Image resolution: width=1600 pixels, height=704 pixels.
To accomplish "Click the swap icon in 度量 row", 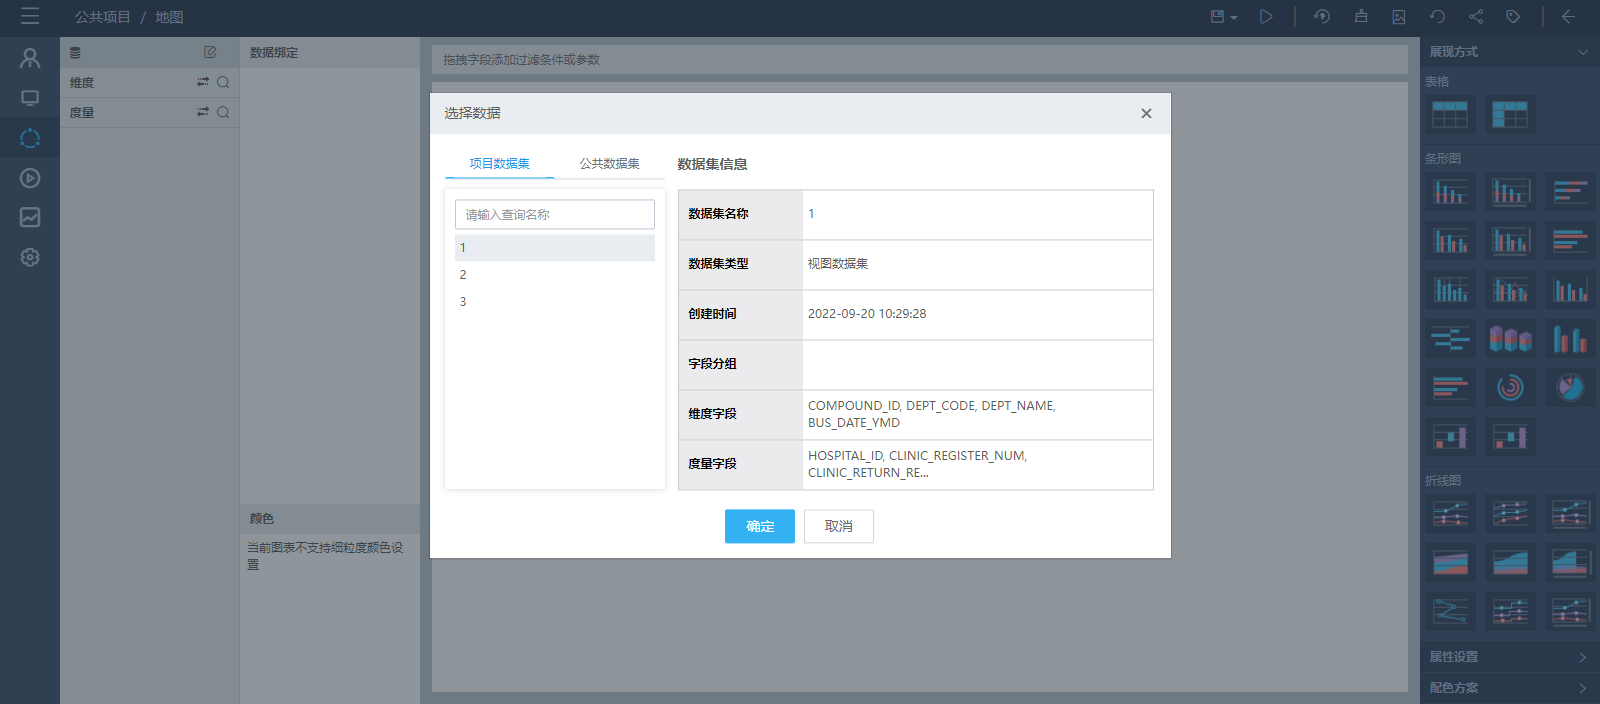I will pyautogui.click(x=203, y=112).
